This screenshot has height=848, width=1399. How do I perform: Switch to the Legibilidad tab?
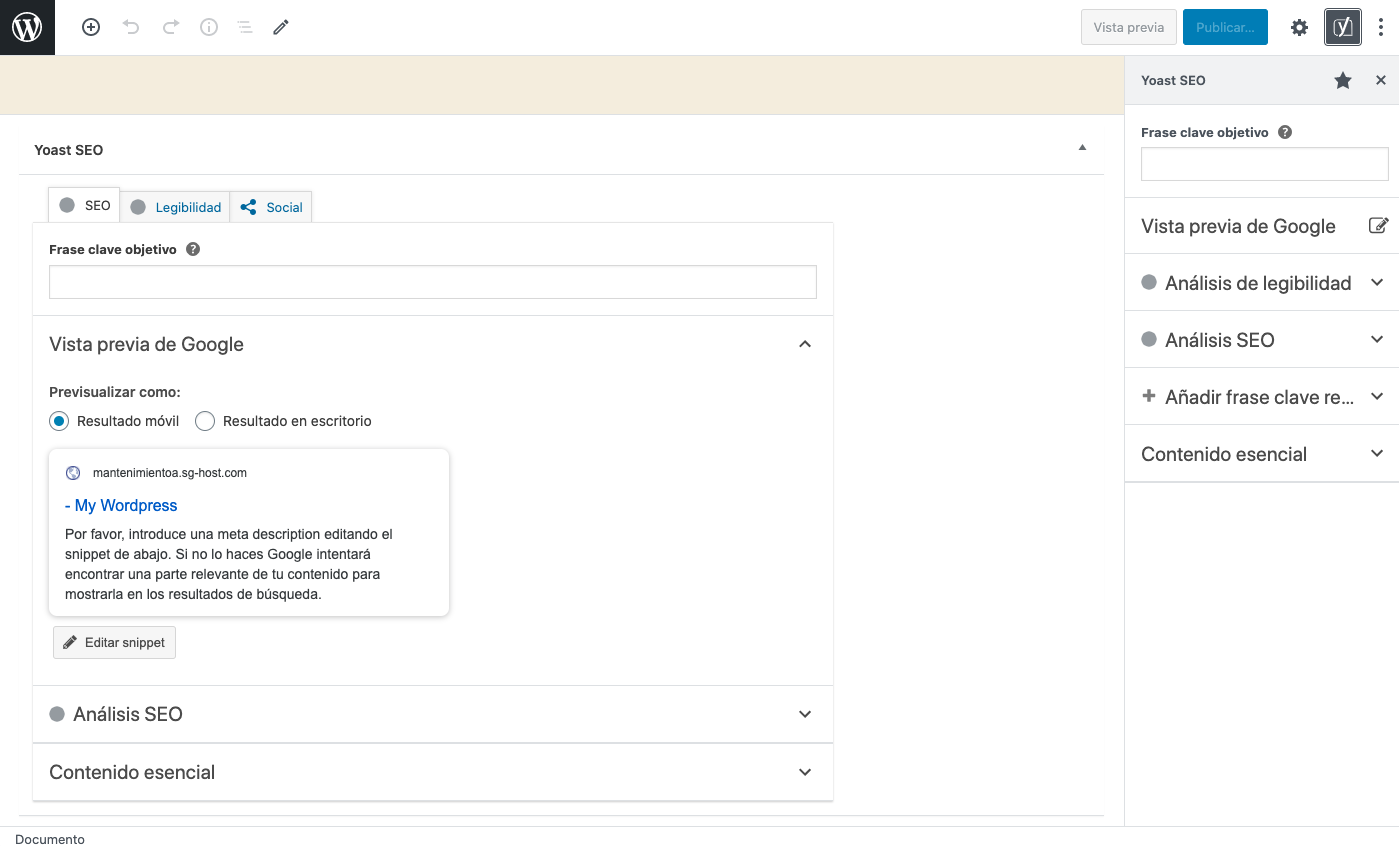click(x=176, y=207)
